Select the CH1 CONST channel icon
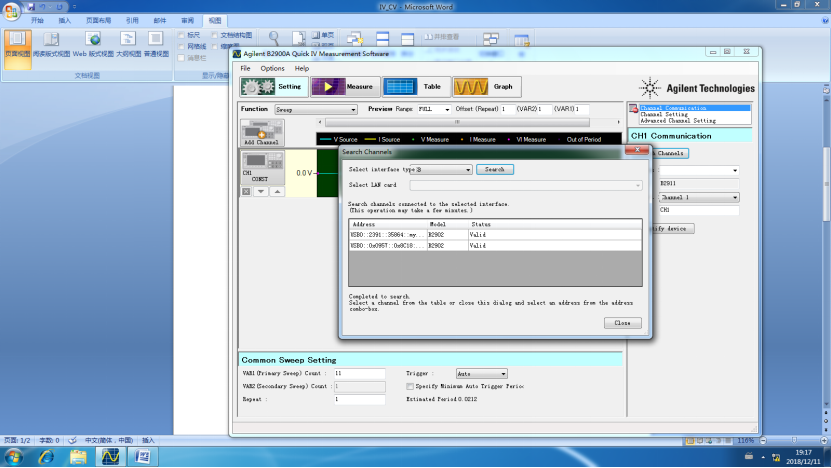 [x=262, y=167]
